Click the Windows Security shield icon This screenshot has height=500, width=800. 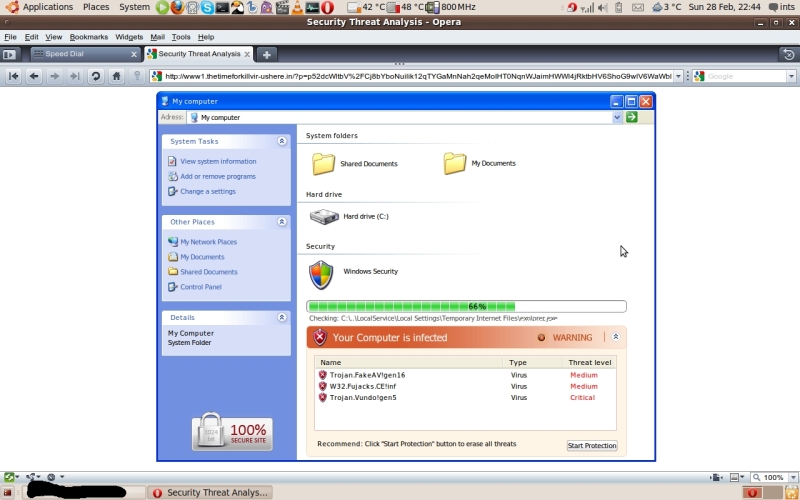point(321,274)
